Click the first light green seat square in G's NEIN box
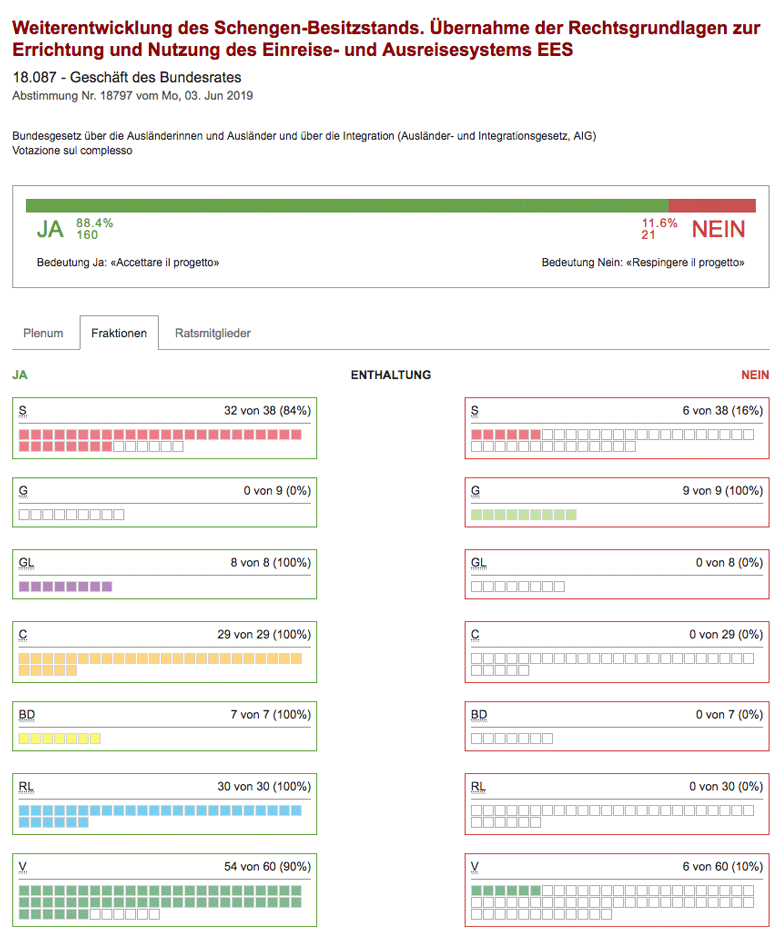This screenshot has width=780, height=942. click(x=476, y=515)
